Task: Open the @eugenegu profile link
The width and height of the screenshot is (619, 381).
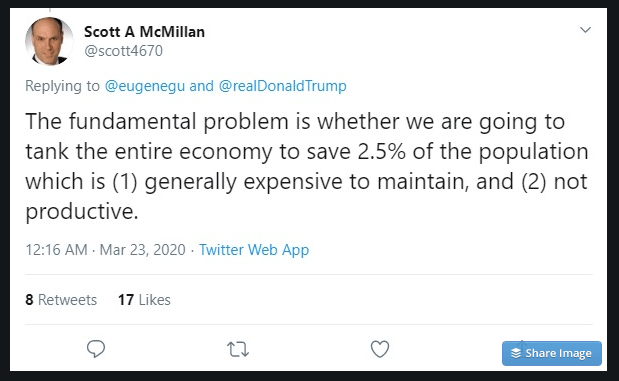Action: click(x=144, y=86)
